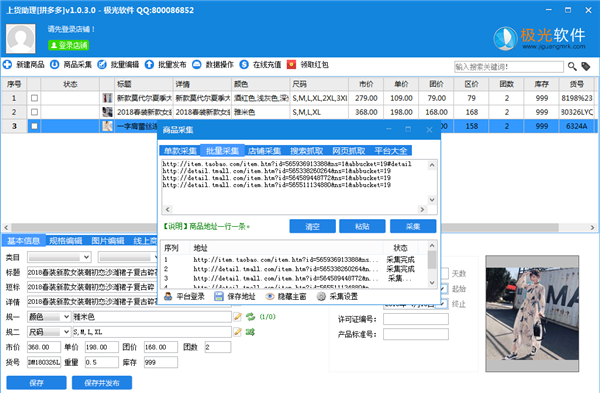This screenshot has height=393, width=600.
Task: Switch to the 平台大全 tab
Action: (x=391, y=151)
